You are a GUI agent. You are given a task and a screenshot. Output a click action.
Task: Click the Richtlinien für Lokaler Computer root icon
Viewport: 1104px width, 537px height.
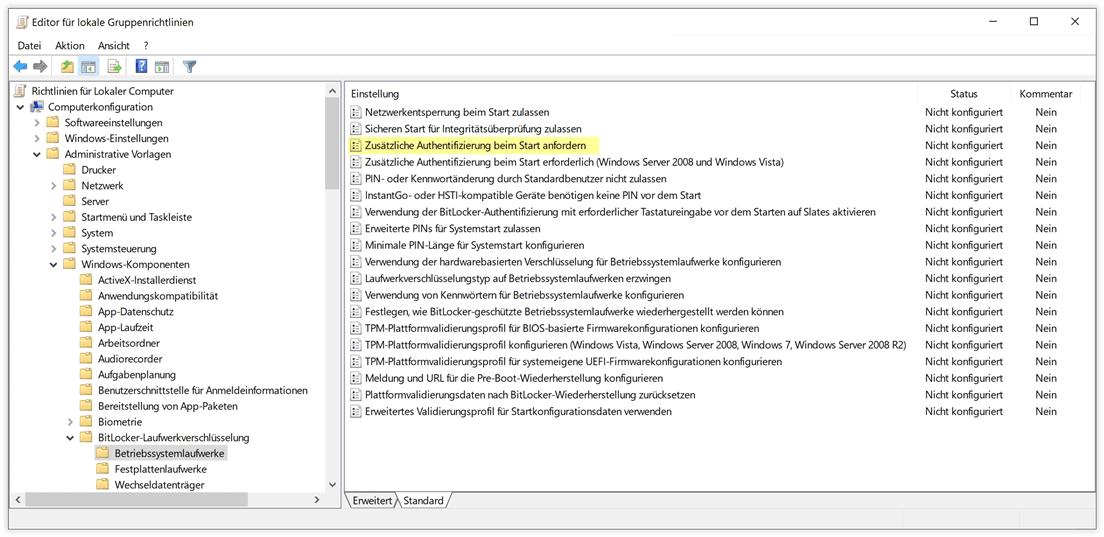click(20, 91)
